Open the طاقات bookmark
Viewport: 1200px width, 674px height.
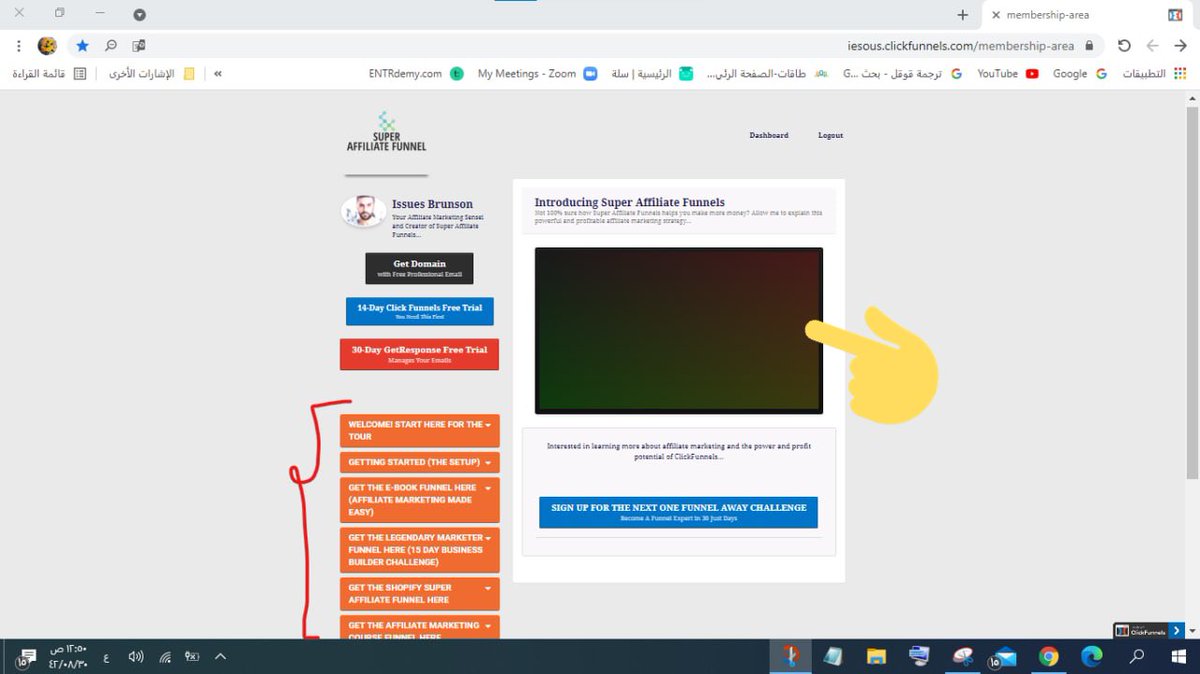[767, 74]
